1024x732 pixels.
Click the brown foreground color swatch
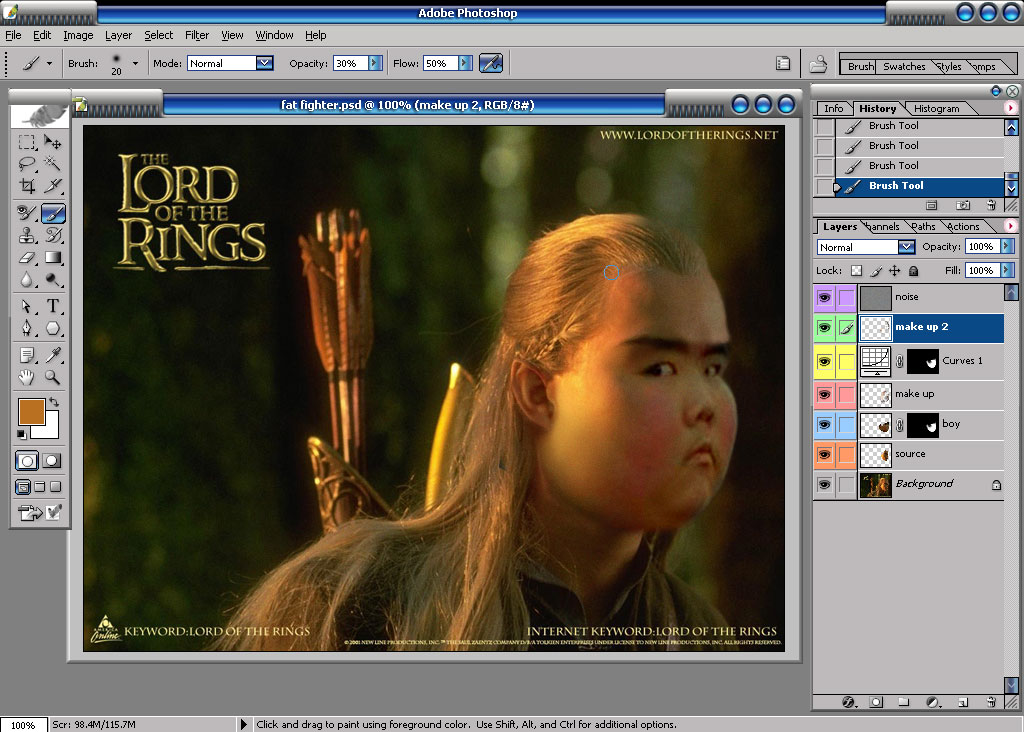click(30, 411)
